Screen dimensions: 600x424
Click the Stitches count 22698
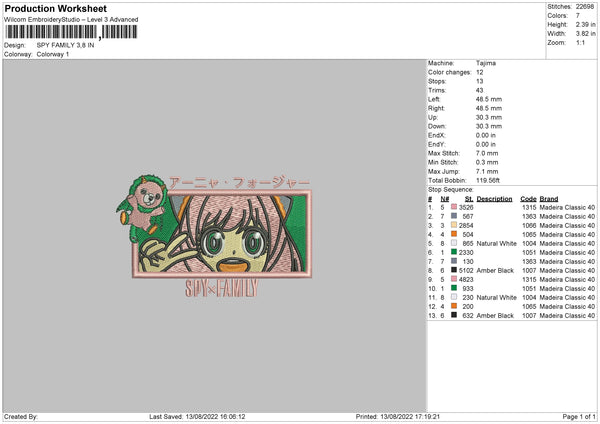(585, 7)
